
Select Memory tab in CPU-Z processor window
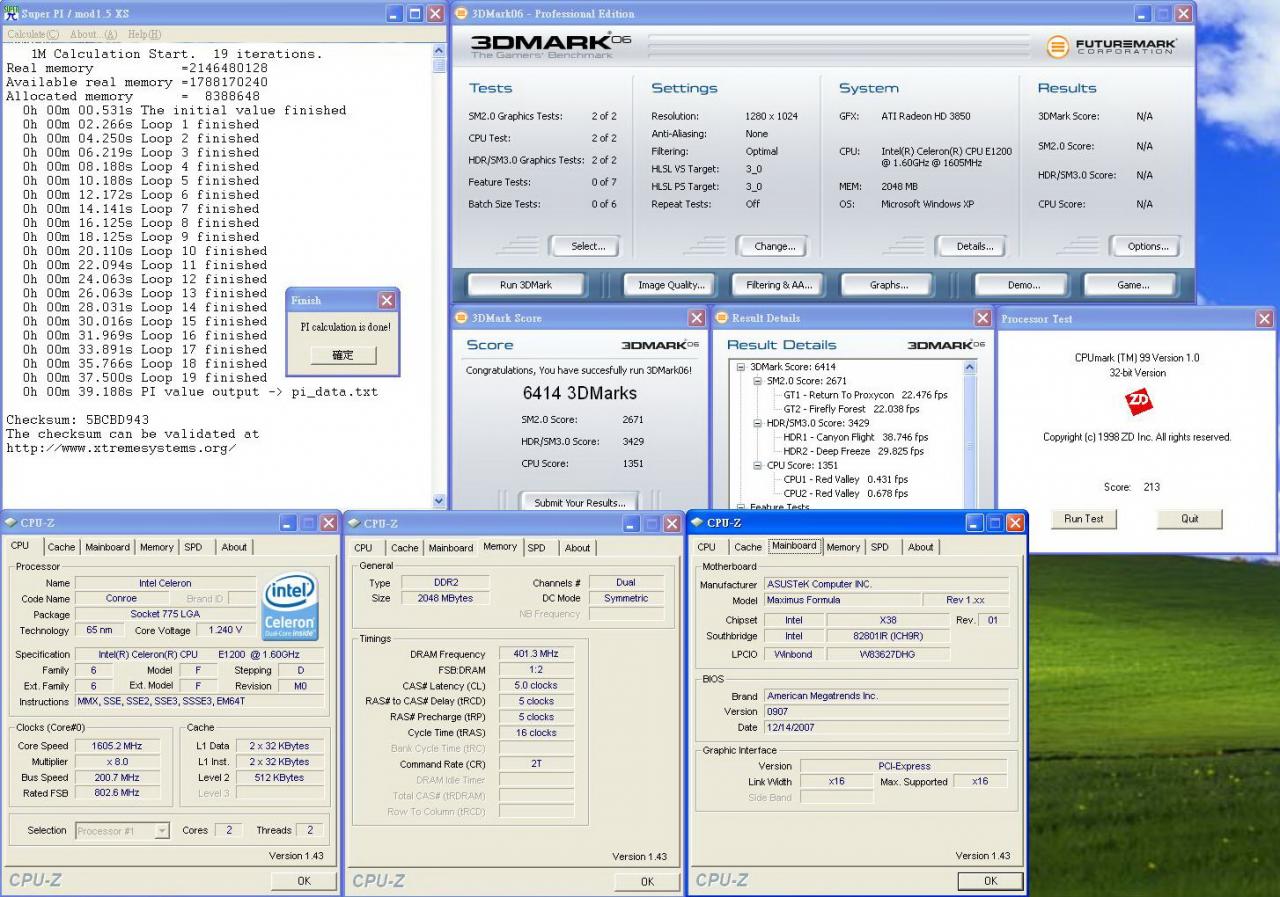point(156,547)
